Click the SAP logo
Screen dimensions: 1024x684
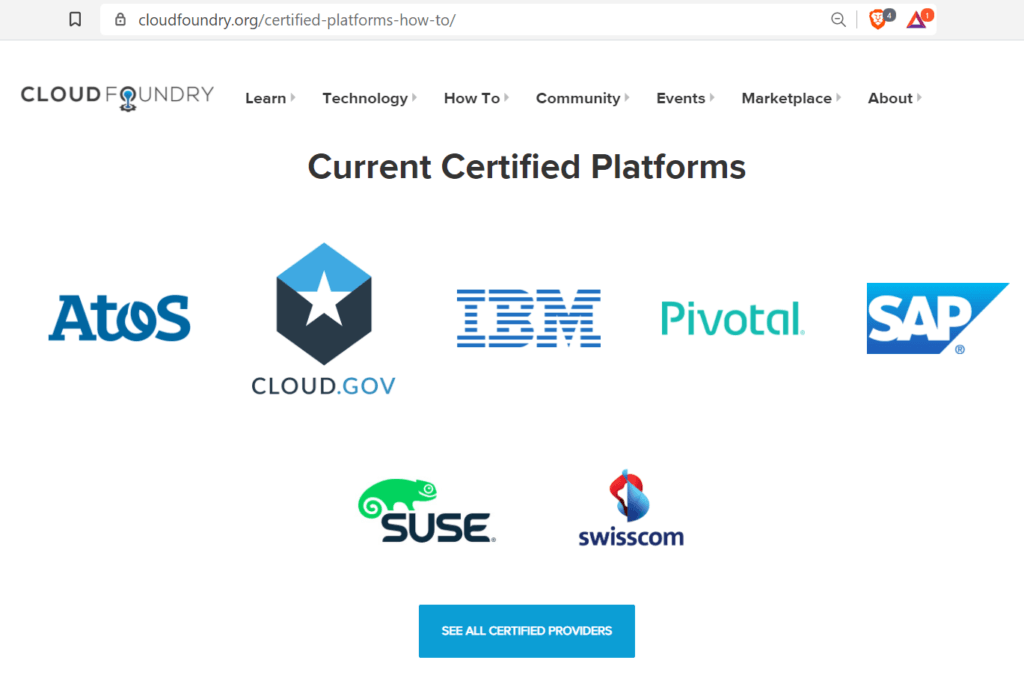[938, 318]
